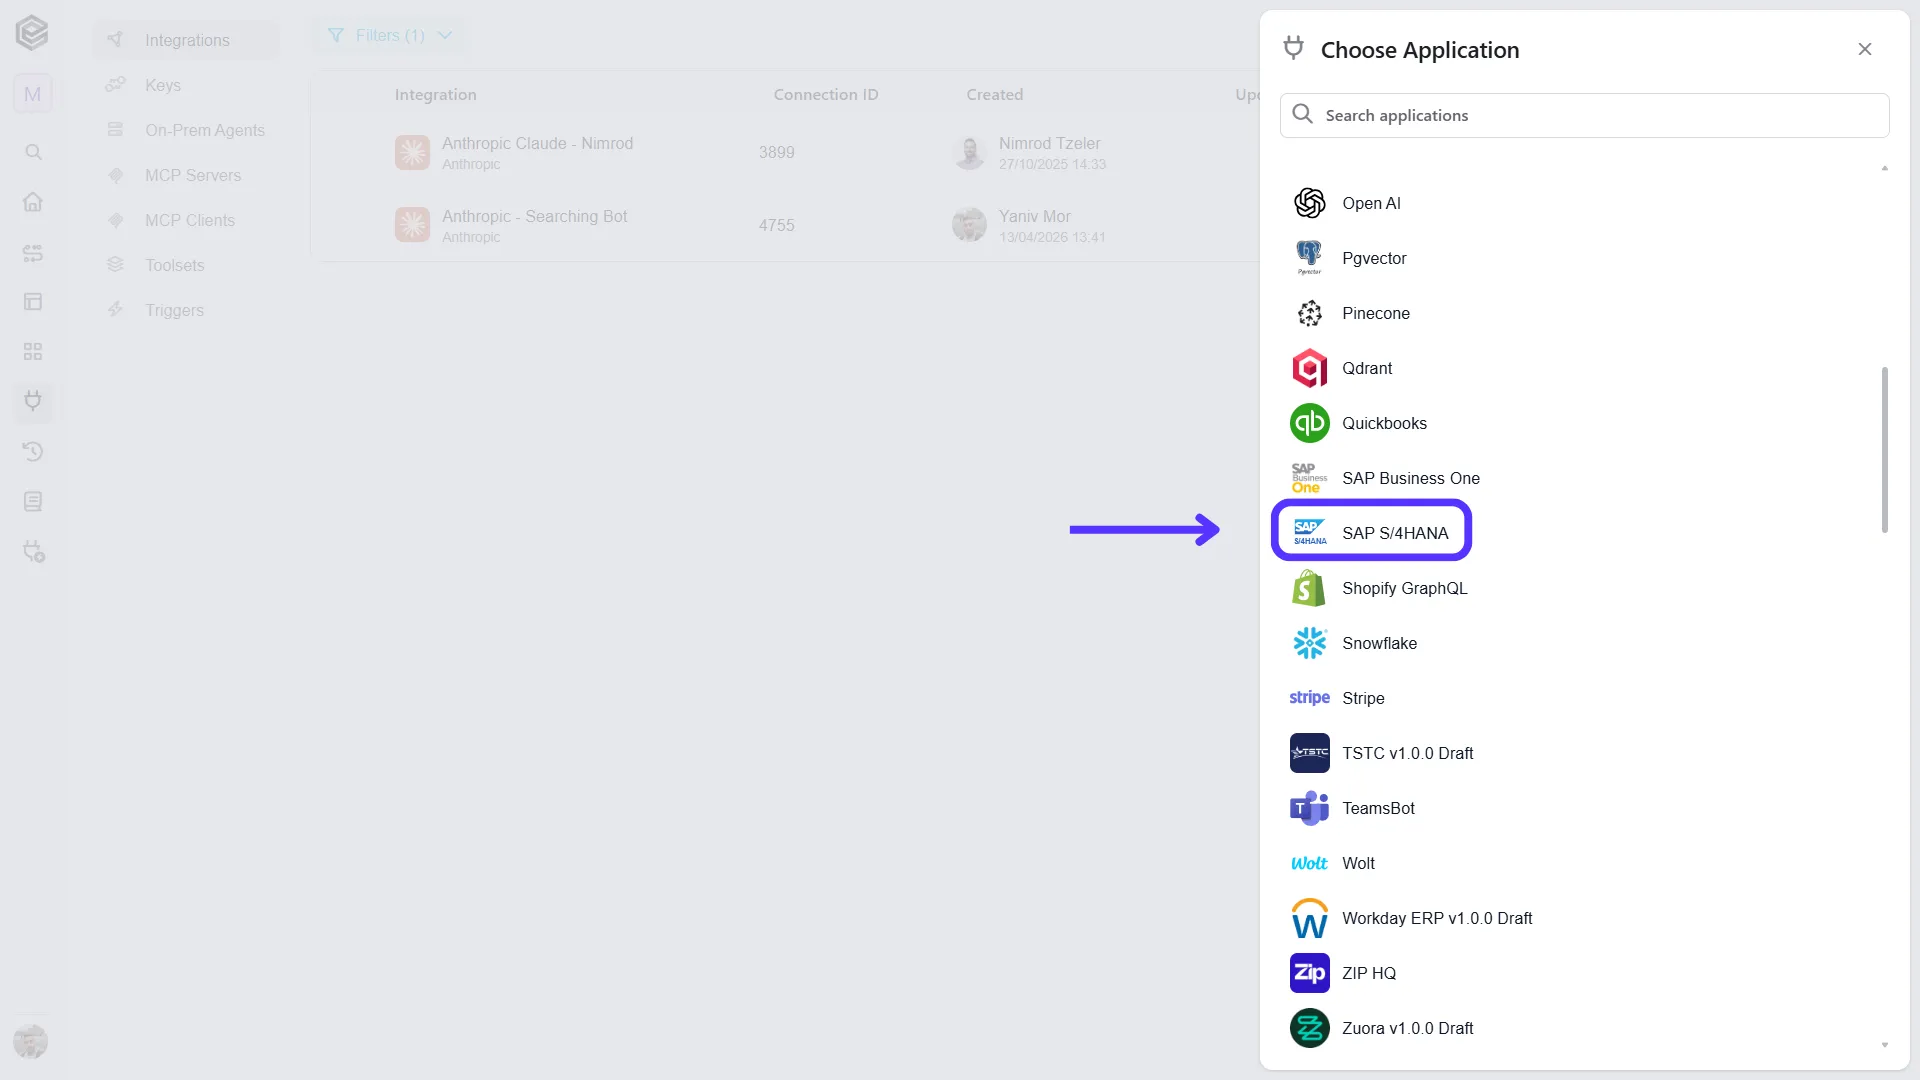Viewport: 1920px width, 1080px height.
Task: Select the Snowflake application name
Action: pyautogui.click(x=1379, y=643)
